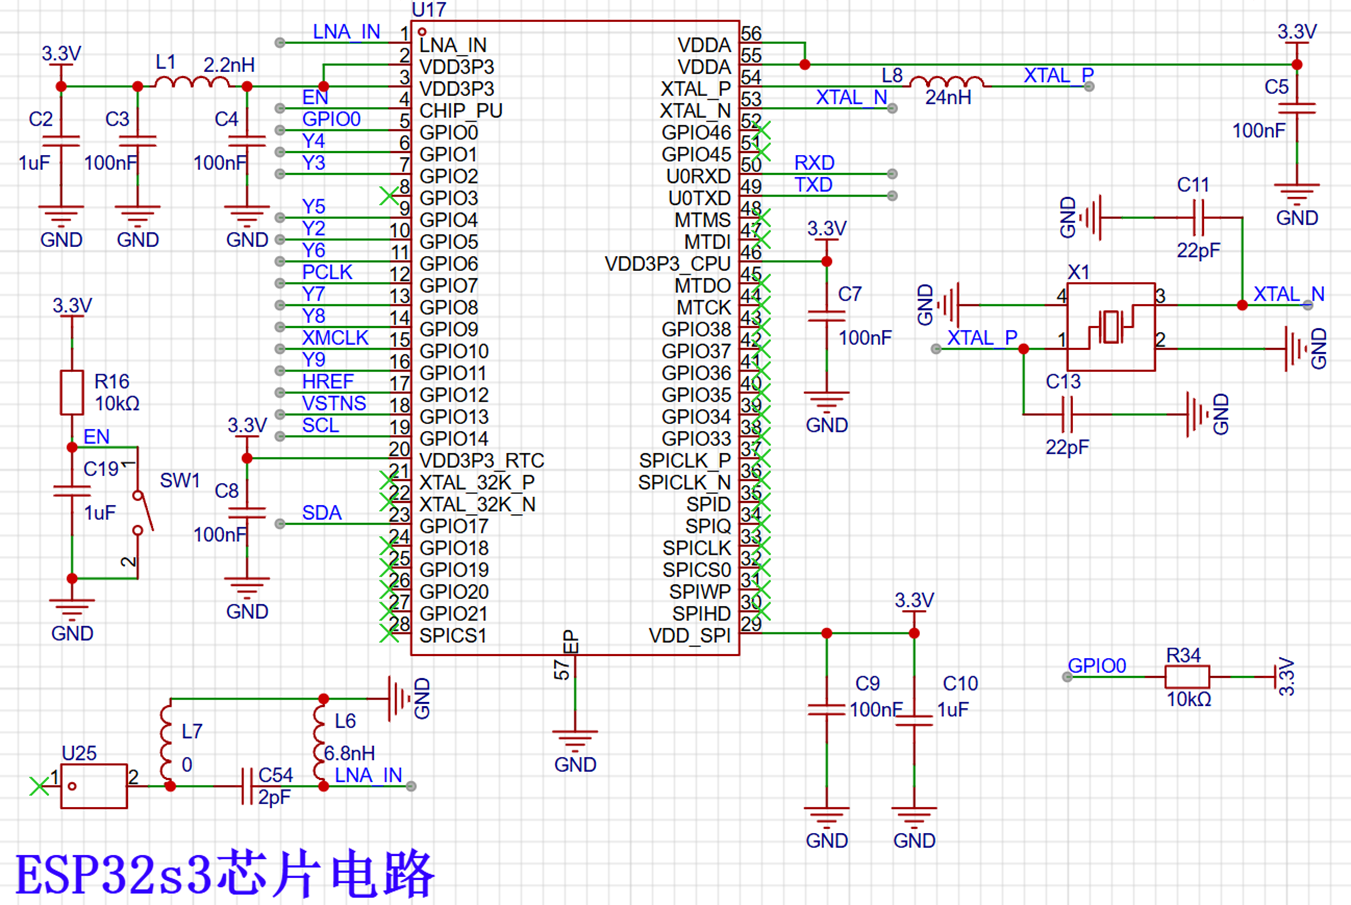Click the CHIP_PU pin name
The image size is (1351, 905).
click(x=461, y=110)
